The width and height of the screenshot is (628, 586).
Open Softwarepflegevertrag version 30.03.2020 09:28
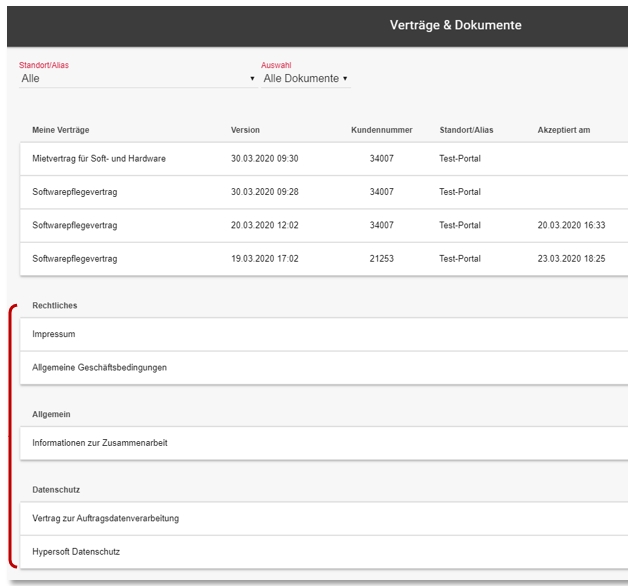tap(324, 192)
